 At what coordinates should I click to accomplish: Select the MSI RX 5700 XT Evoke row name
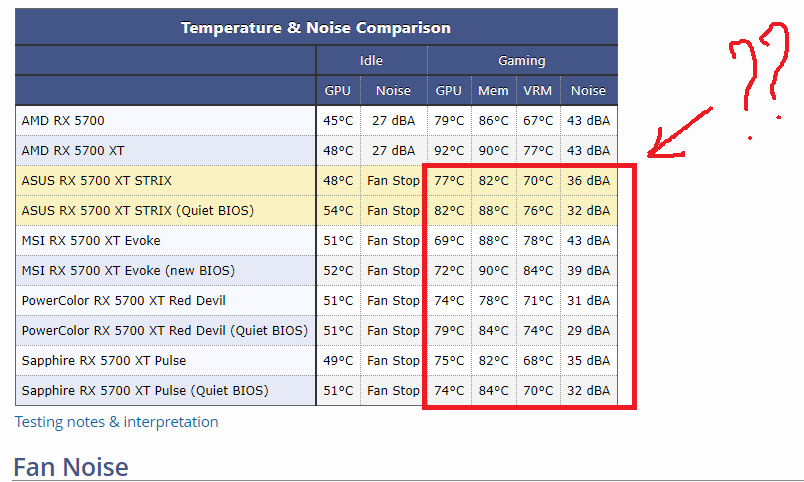(x=91, y=241)
